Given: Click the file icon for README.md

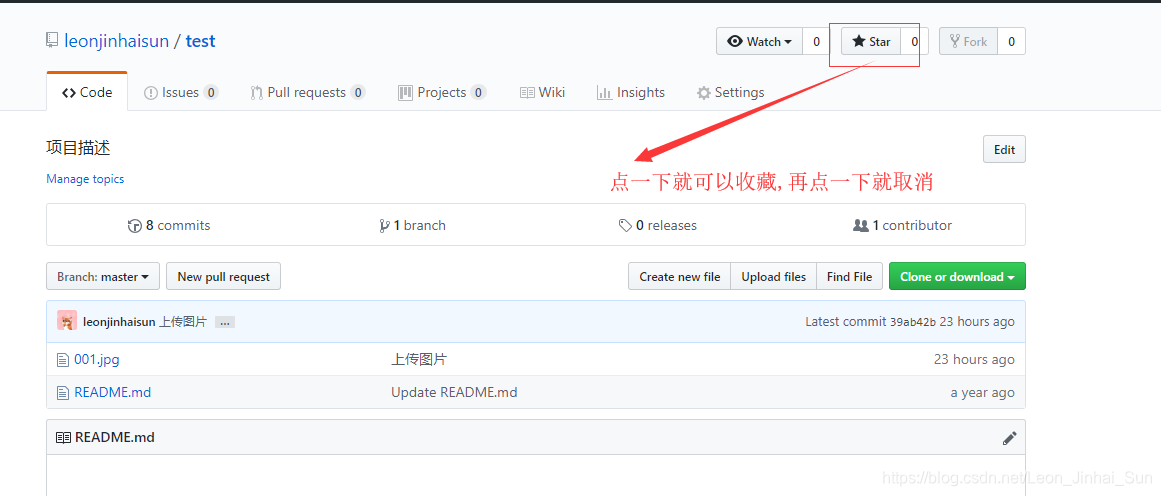Looking at the screenshot, I should pos(63,392).
